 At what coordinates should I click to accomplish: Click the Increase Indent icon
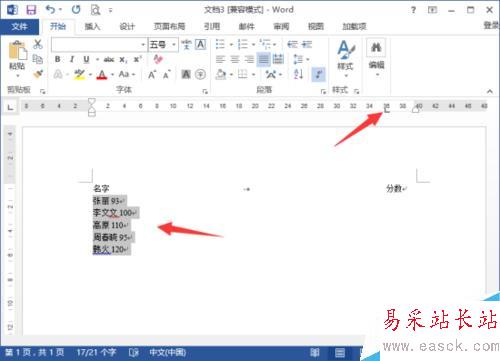307,44
